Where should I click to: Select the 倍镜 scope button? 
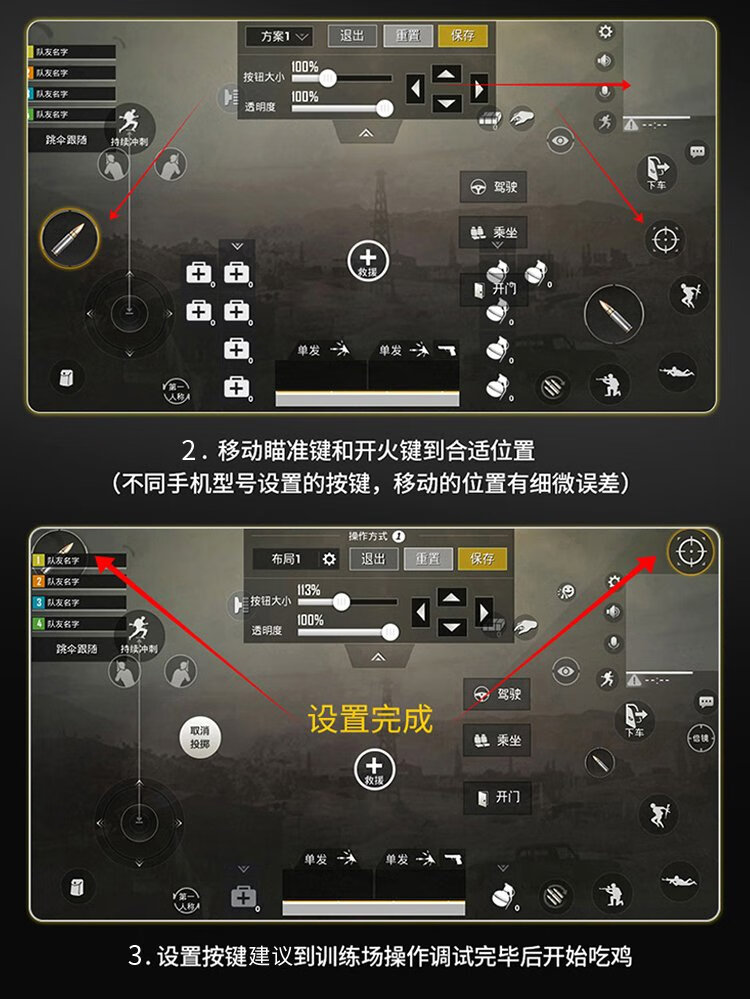click(x=701, y=738)
